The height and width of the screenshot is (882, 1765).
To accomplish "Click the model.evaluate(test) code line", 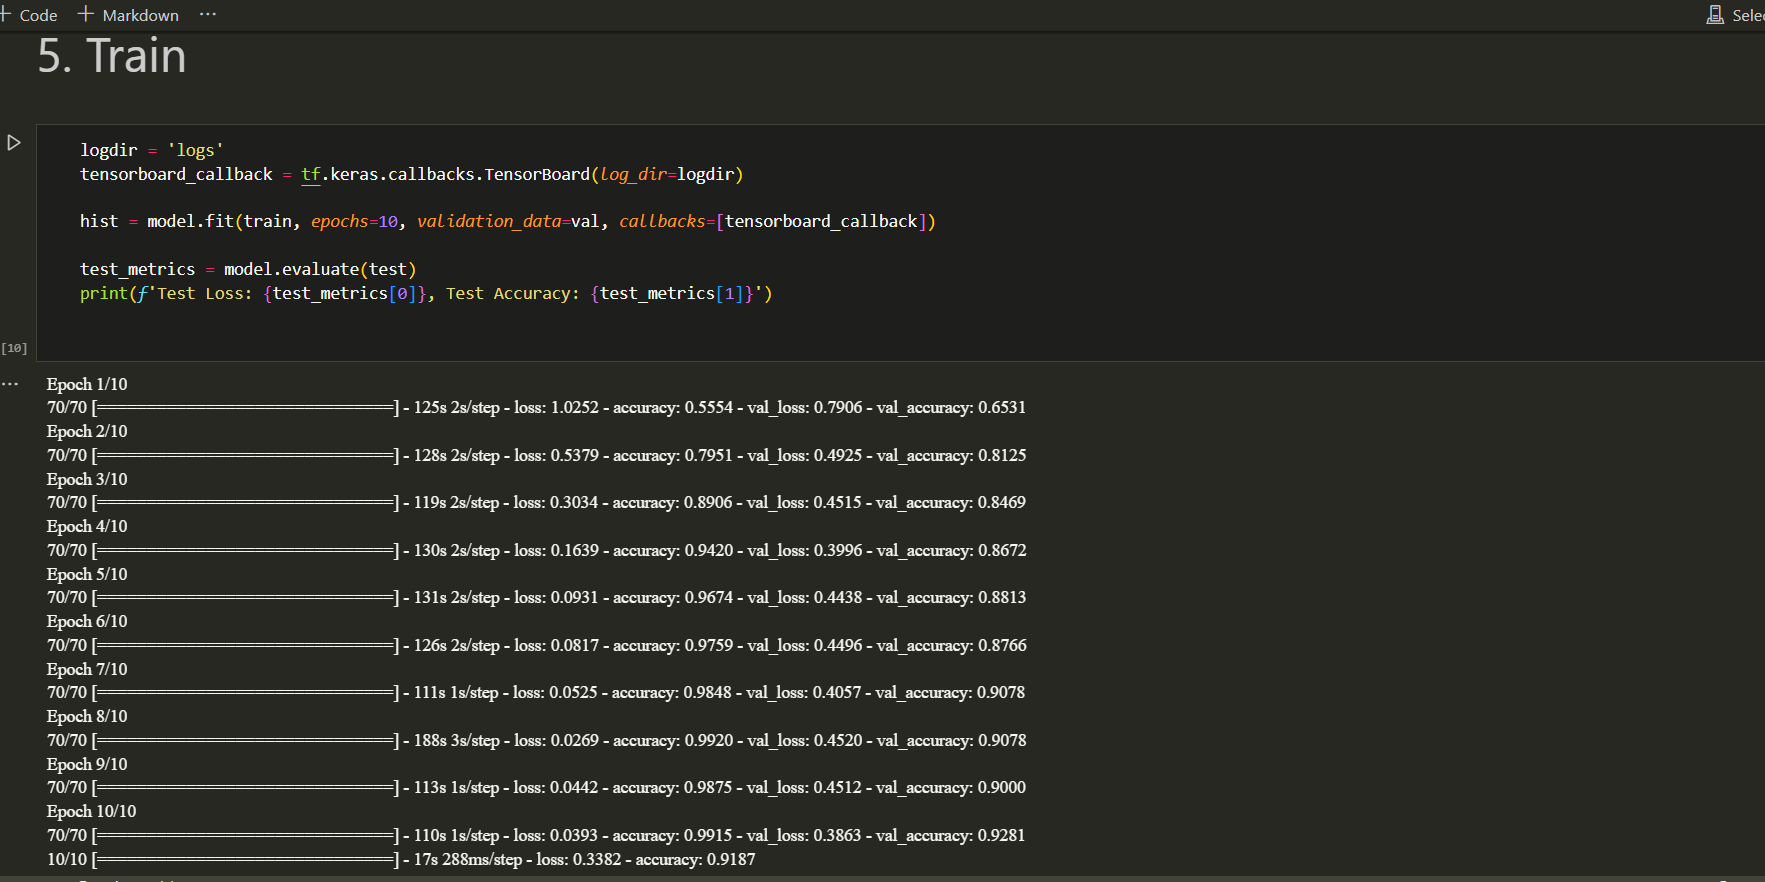I will click(x=248, y=269).
